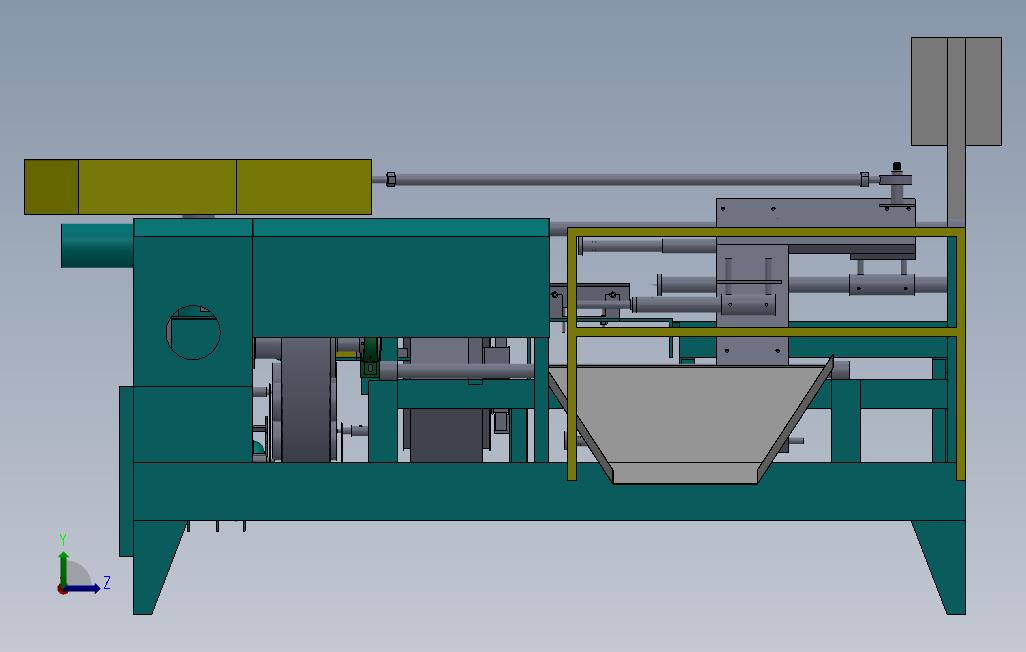This screenshot has width=1026, height=652.
Task: Select the left angled teal support leg
Action: click(159, 567)
